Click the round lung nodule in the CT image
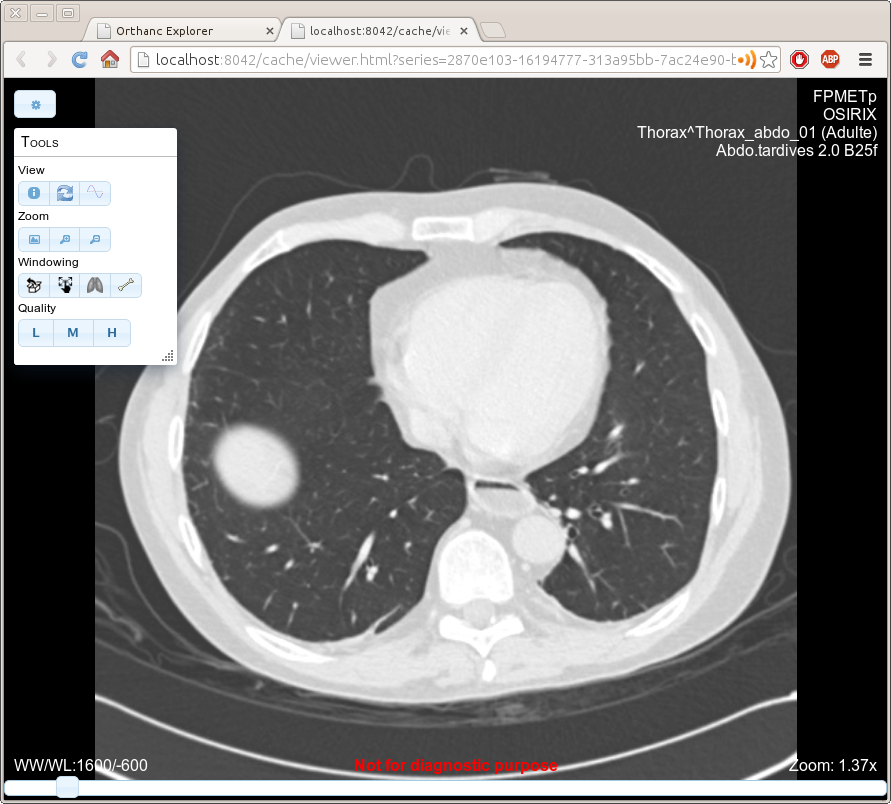This screenshot has height=804, width=891. point(256,465)
